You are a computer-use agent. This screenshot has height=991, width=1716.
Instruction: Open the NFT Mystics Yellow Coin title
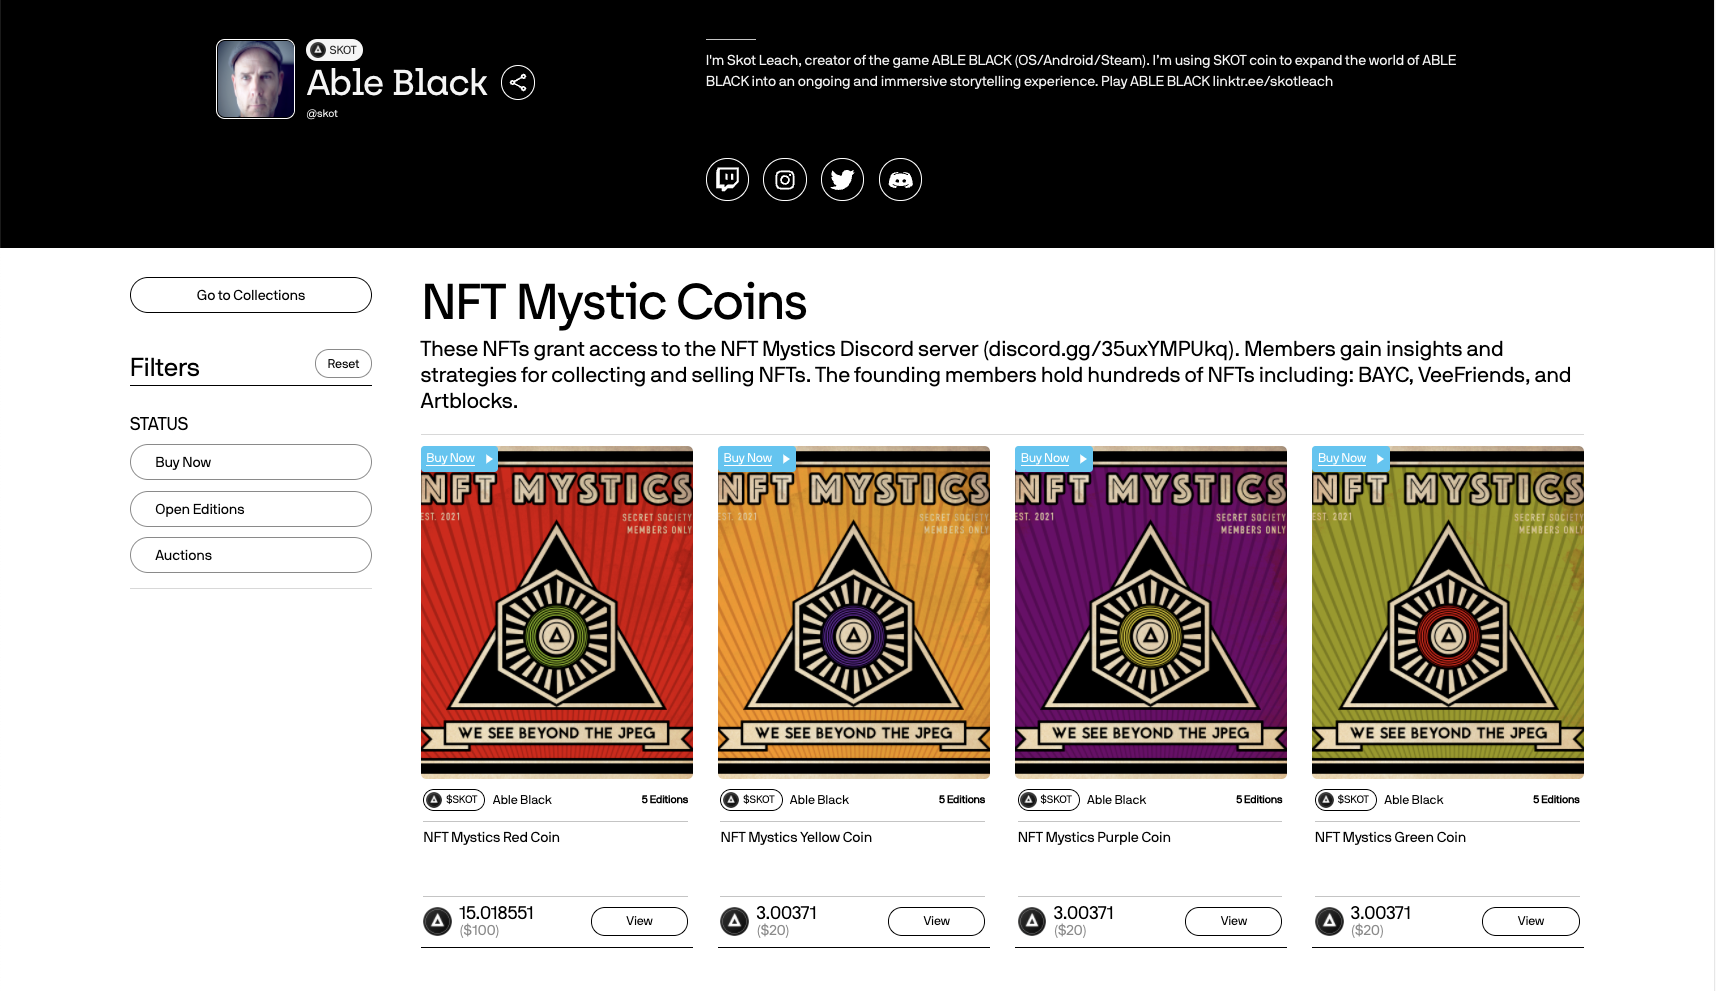(x=796, y=837)
